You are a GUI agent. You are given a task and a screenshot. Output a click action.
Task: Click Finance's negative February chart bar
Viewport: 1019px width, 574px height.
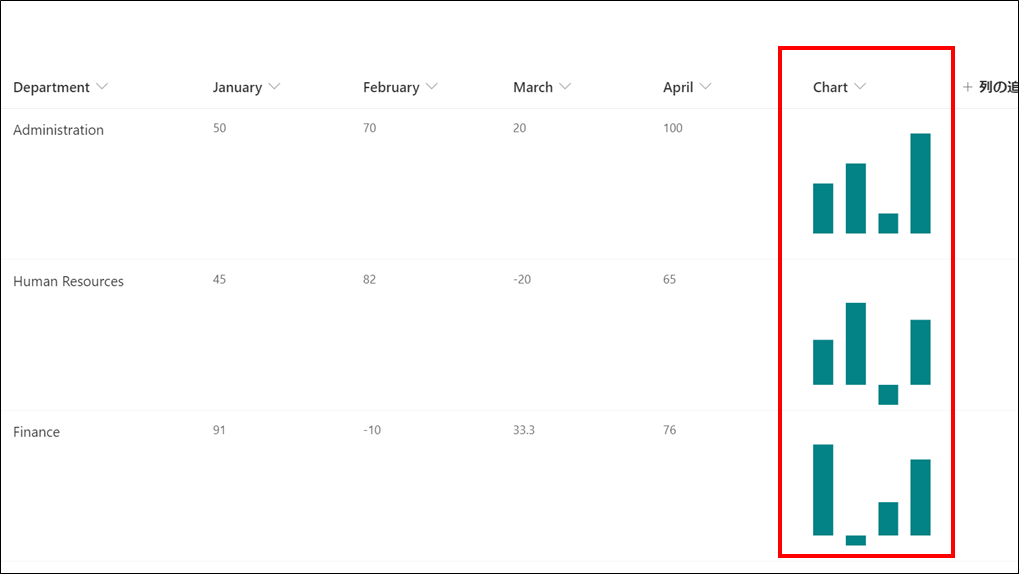click(856, 540)
